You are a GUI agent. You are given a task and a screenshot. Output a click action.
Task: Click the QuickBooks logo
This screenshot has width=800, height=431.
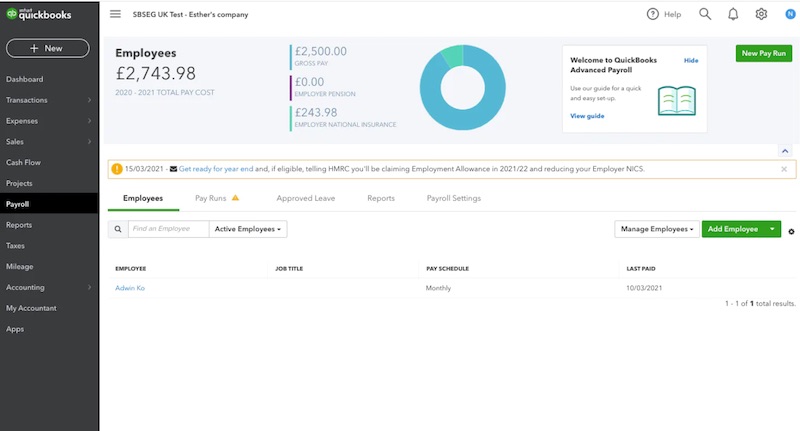(39, 14)
